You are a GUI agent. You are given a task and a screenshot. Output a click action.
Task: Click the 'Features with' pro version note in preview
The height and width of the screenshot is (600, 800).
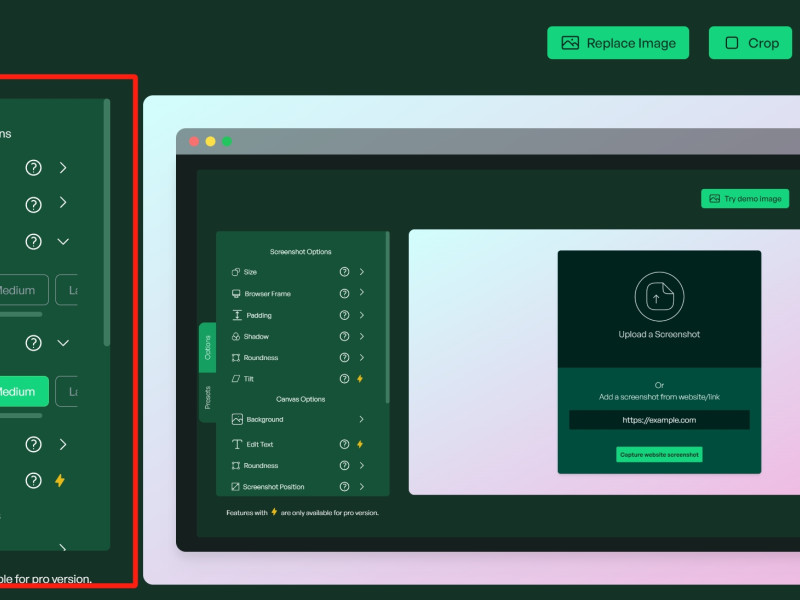[303, 512]
